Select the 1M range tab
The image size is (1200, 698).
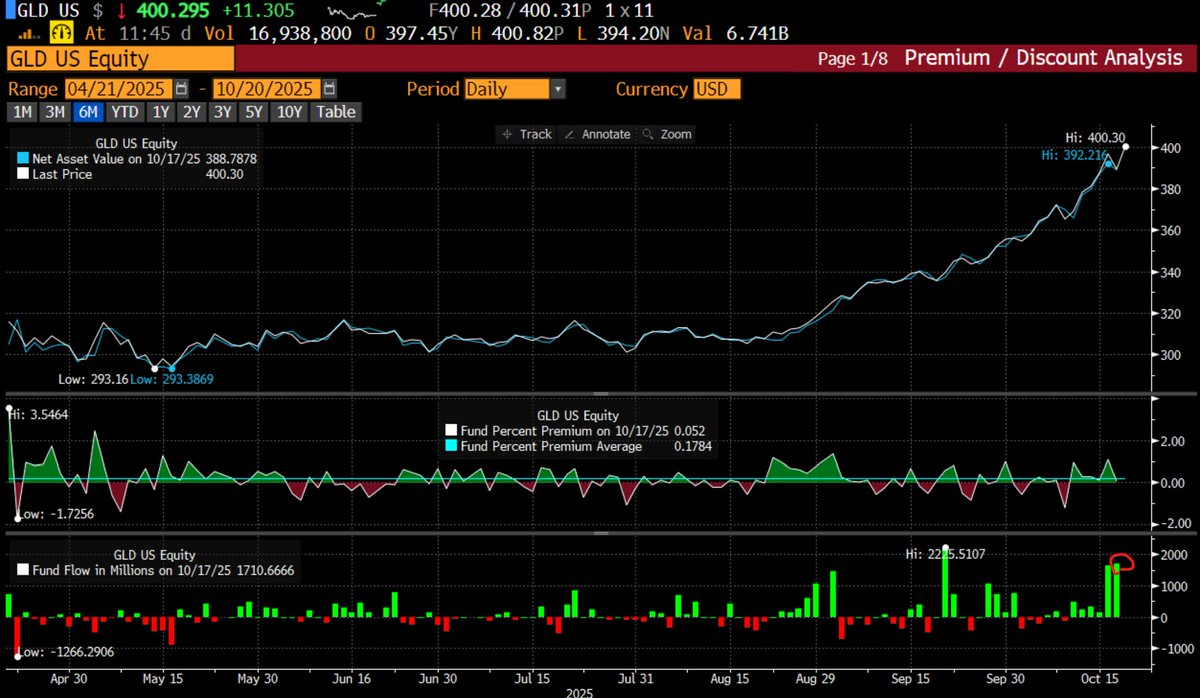pos(22,112)
